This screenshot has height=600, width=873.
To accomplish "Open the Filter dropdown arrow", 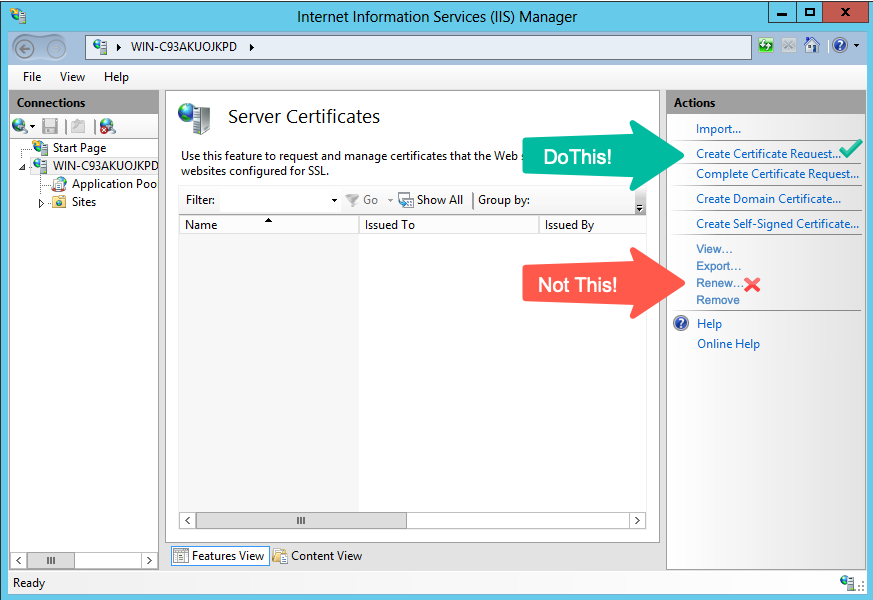I will (x=334, y=199).
